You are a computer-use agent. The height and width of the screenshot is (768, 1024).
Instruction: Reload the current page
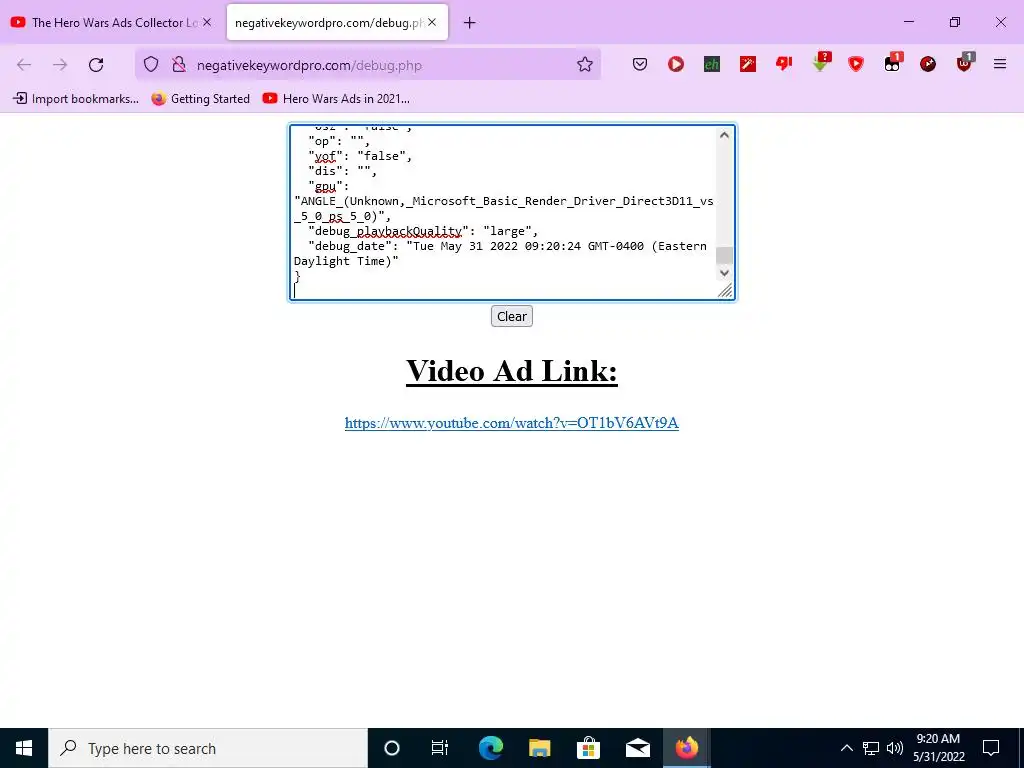coord(96,65)
